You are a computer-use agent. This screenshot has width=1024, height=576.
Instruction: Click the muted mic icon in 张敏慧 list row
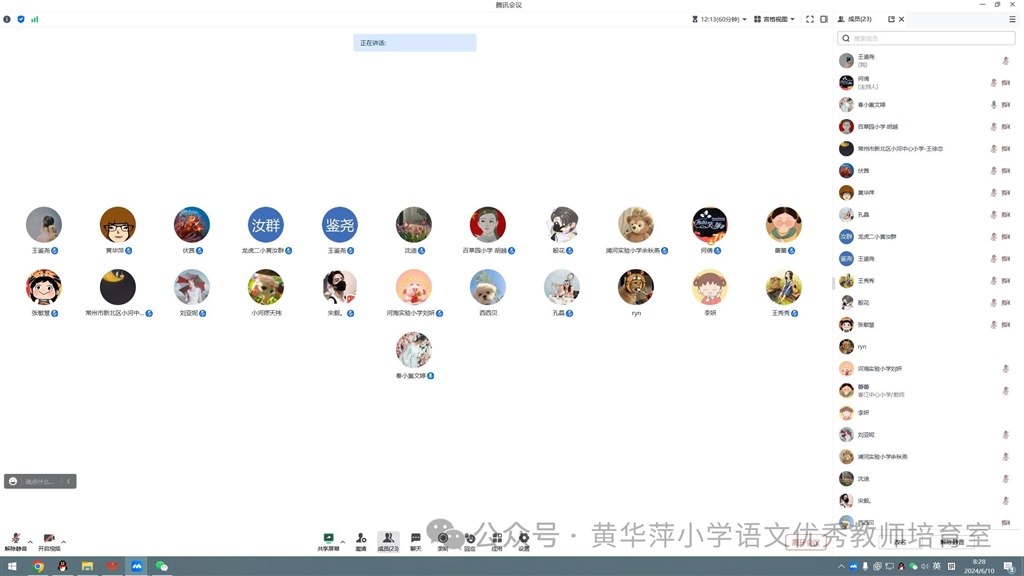(993, 325)
